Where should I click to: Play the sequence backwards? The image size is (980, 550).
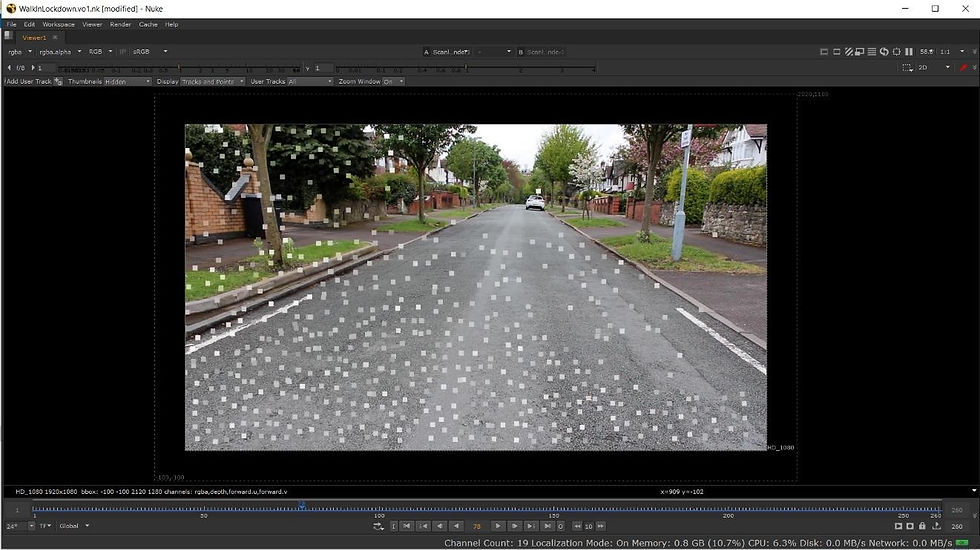(456, 526)
